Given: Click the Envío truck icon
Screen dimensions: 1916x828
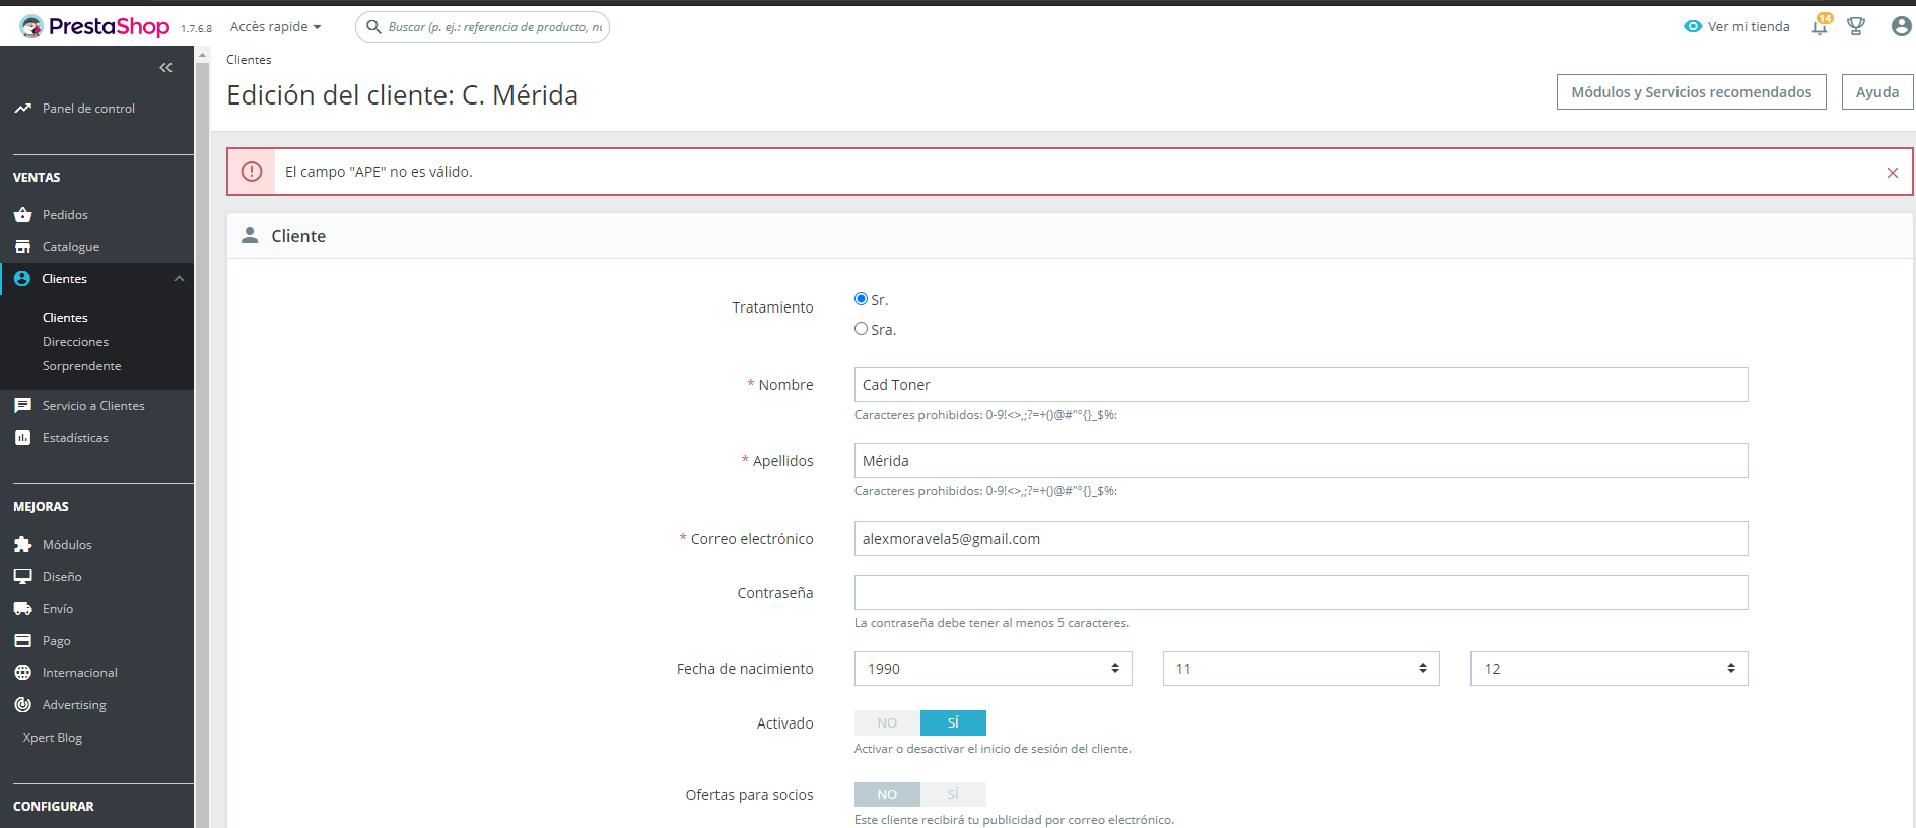Looking at the screenshot, I should (22, 608).
